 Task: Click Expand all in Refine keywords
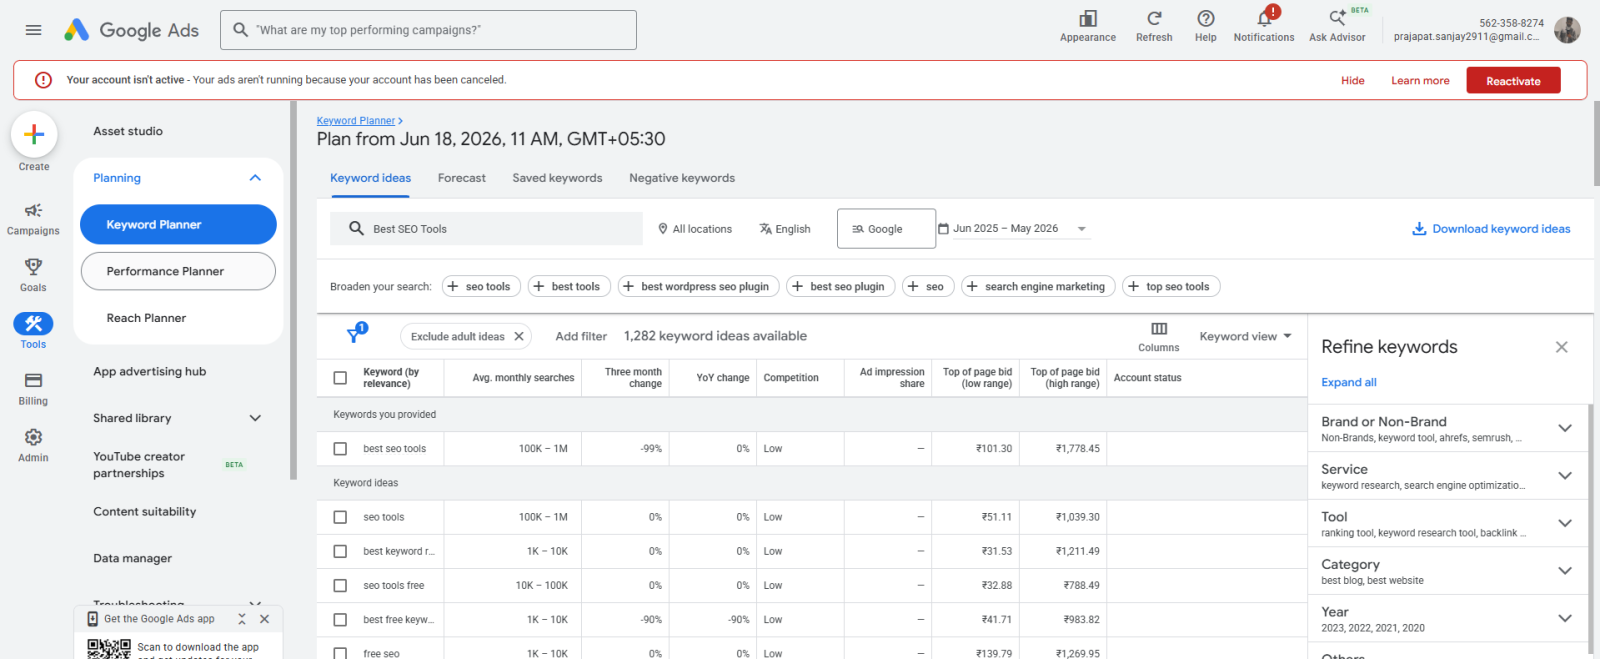click(x=1349, y=382)
